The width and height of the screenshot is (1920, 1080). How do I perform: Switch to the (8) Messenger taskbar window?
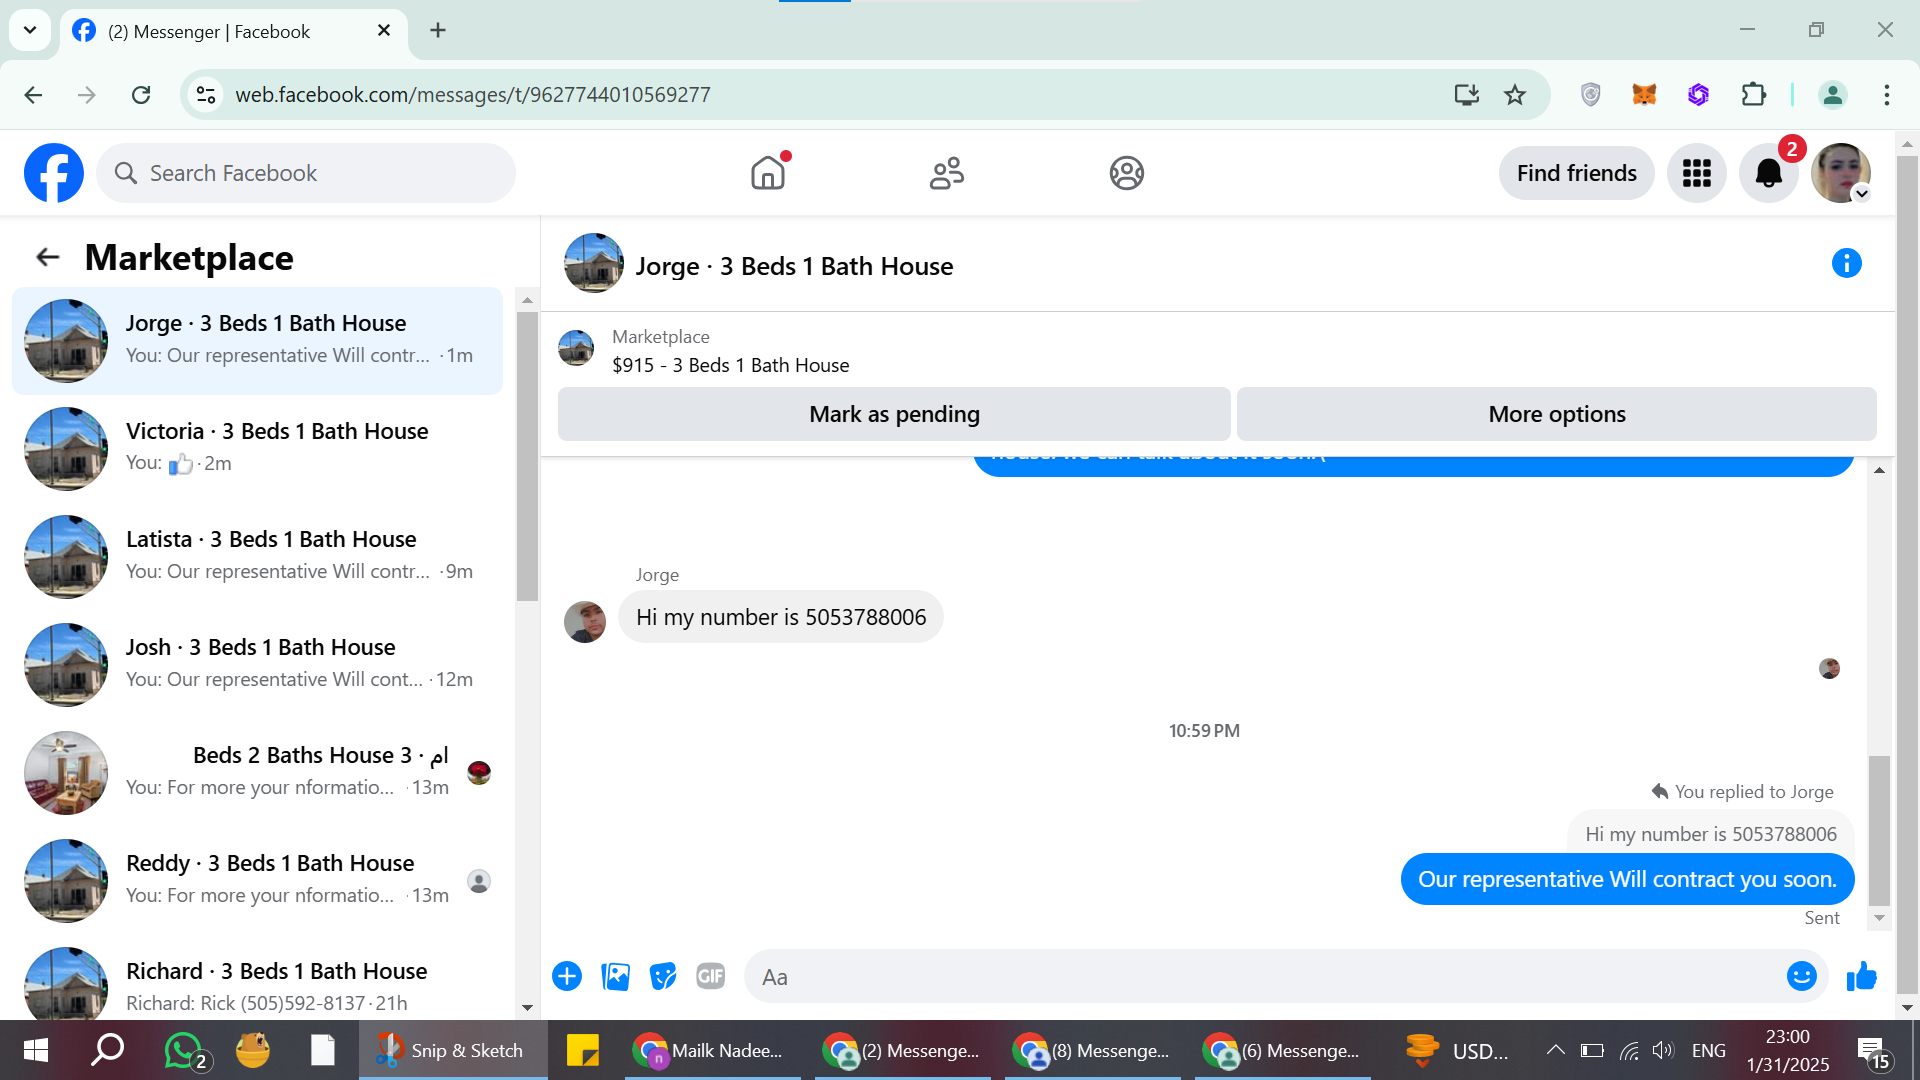click(1092, 1050)
